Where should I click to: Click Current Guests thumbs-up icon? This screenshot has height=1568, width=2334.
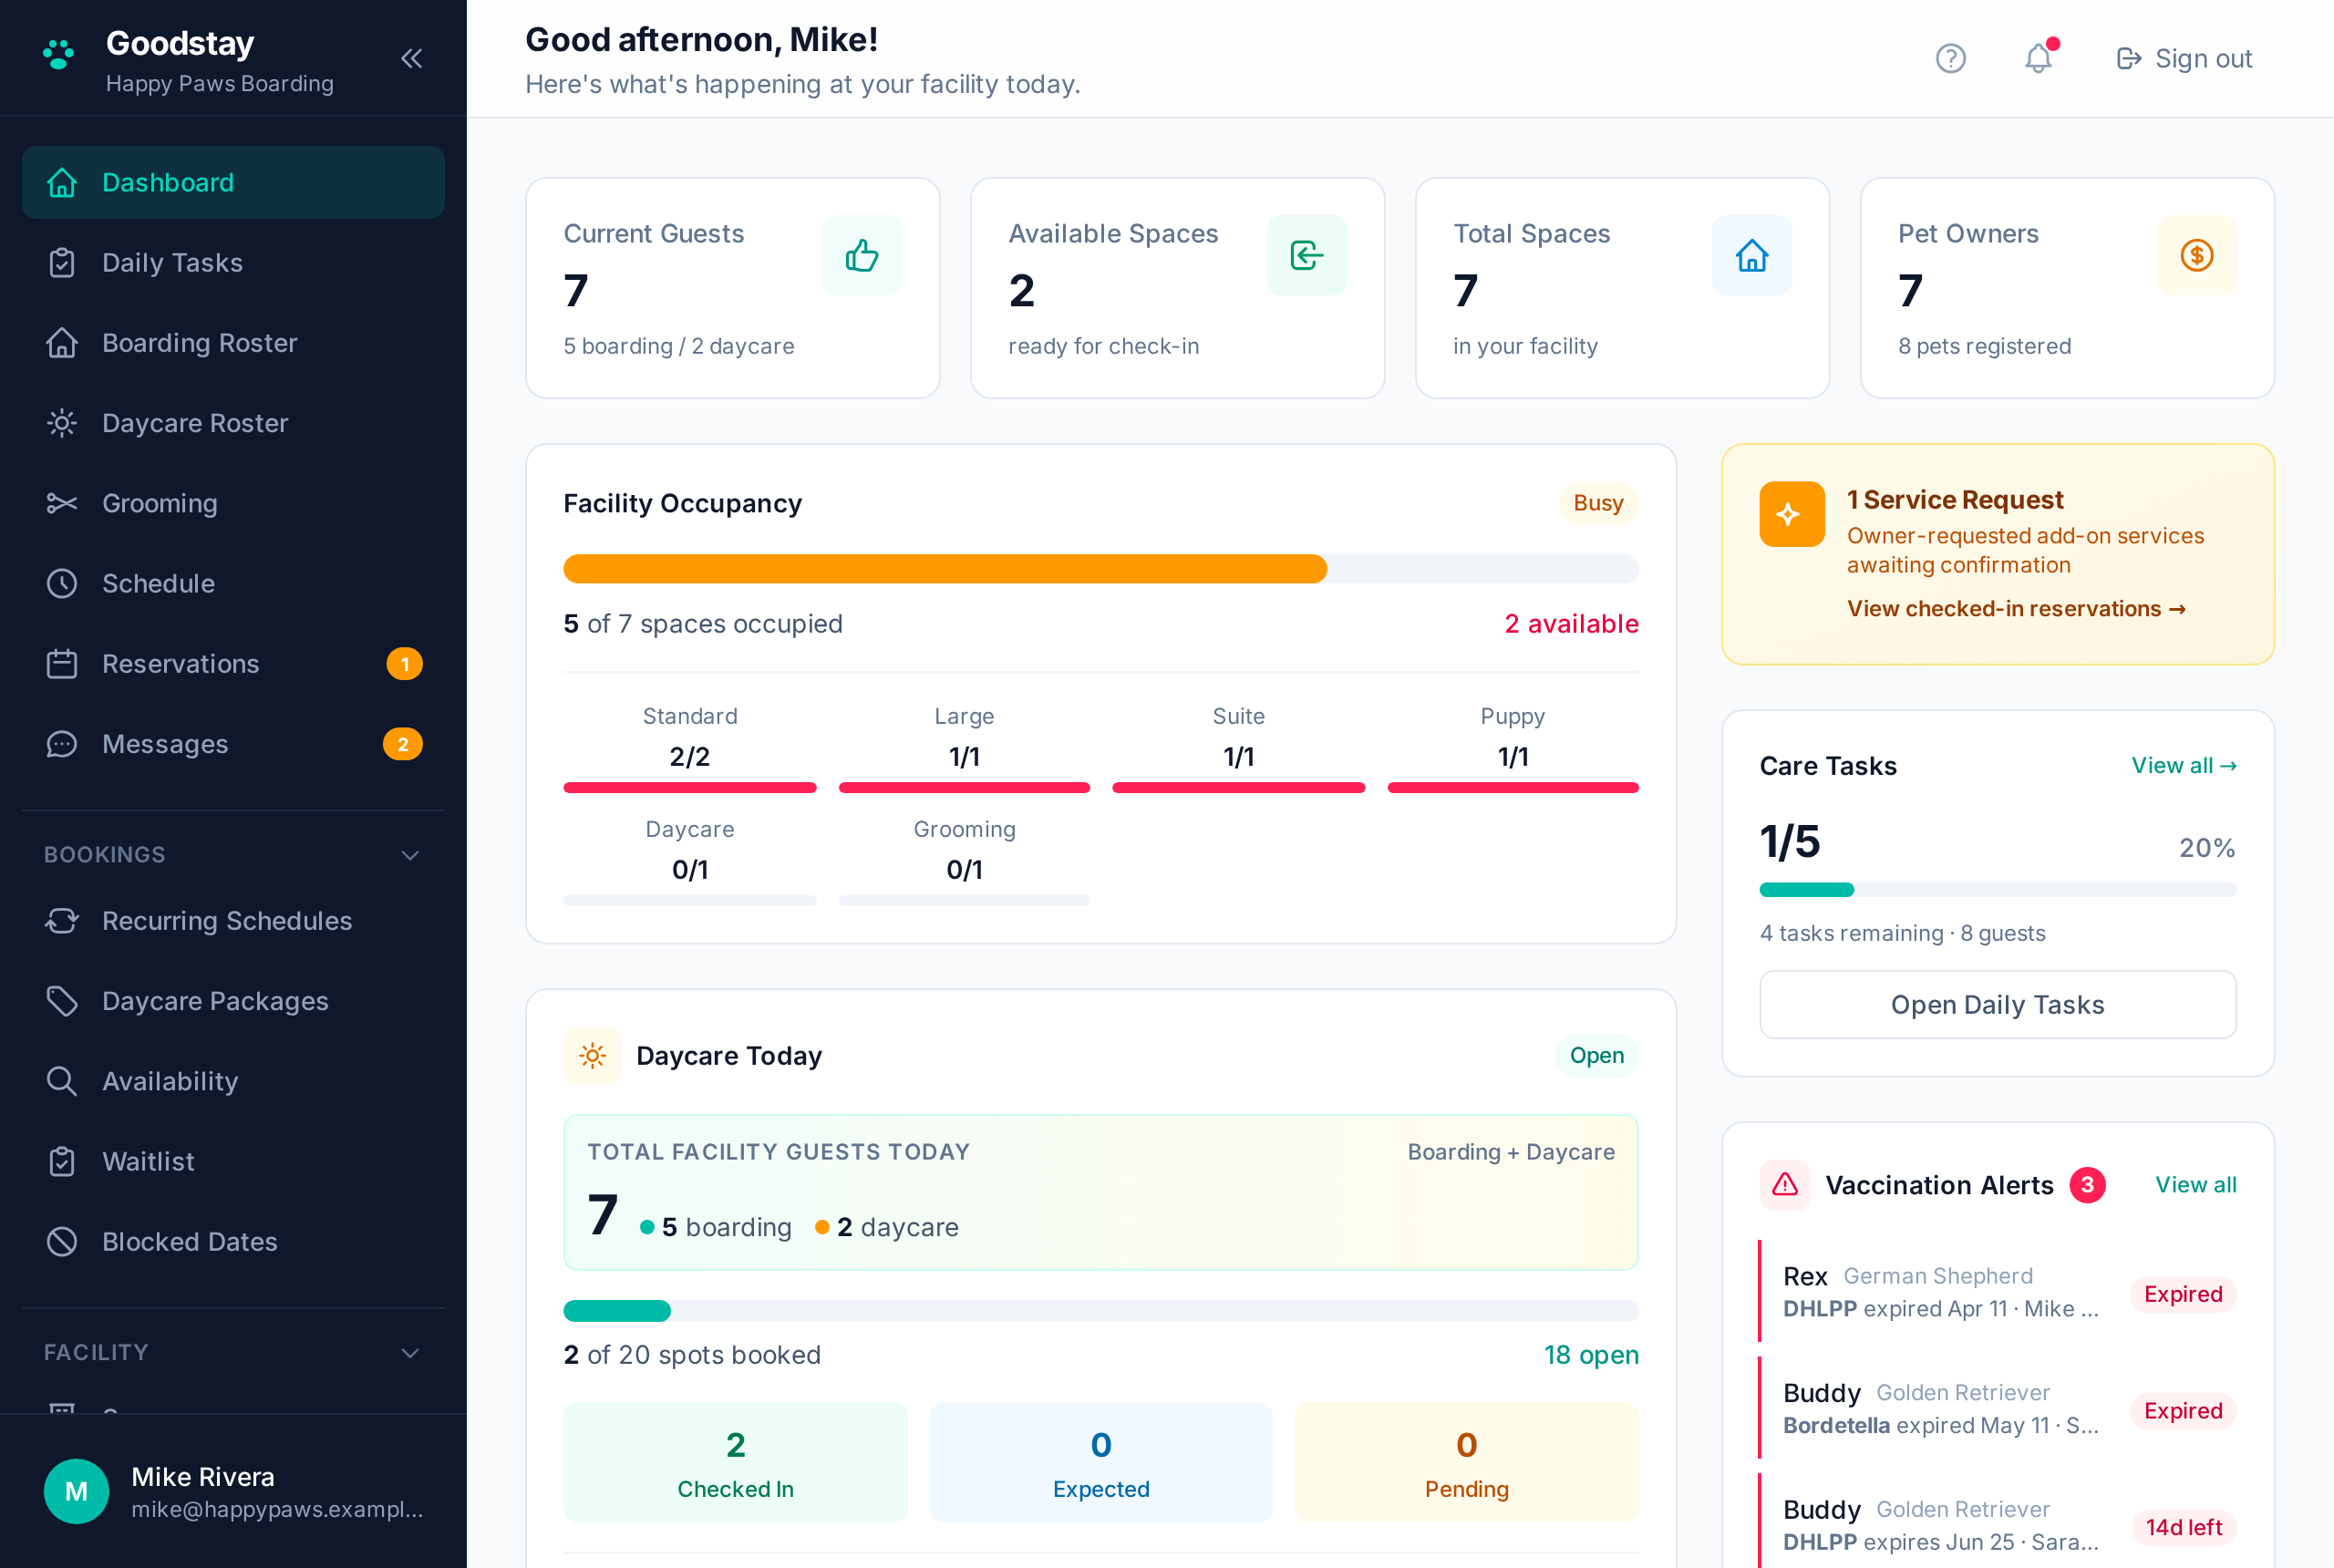(x=862, y=255)
